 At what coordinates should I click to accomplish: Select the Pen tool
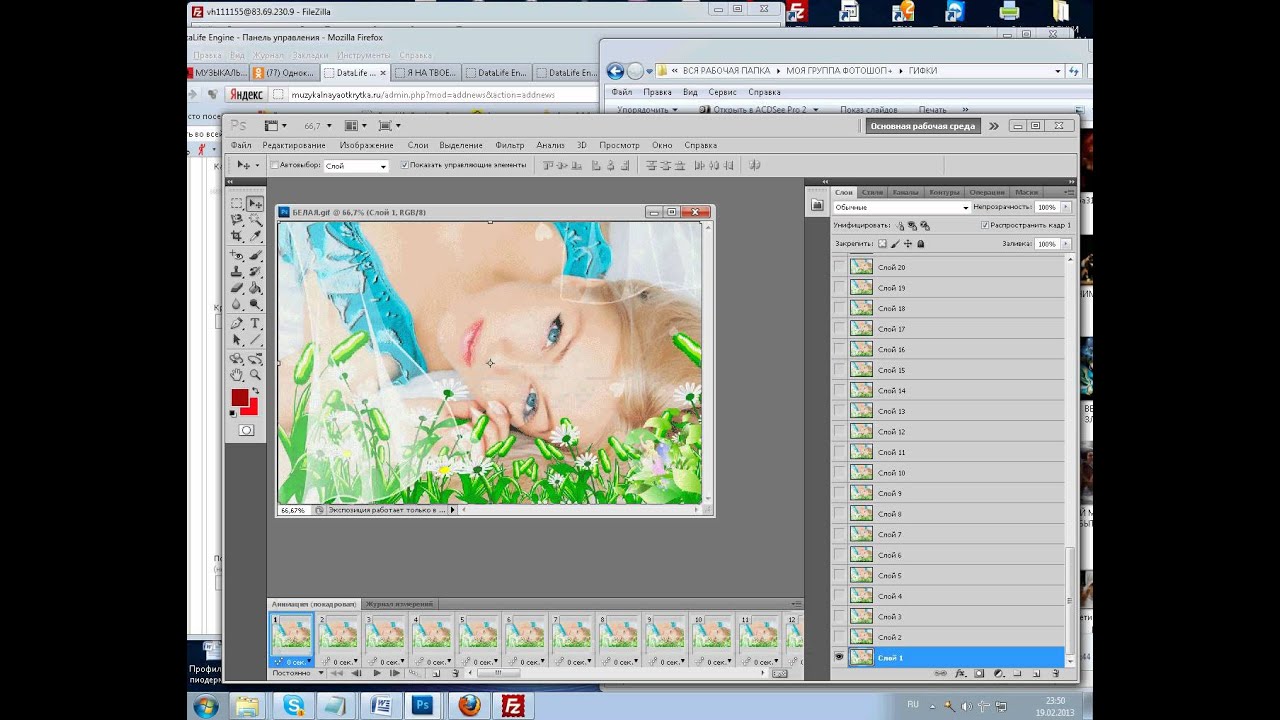(x=237, y=324)
